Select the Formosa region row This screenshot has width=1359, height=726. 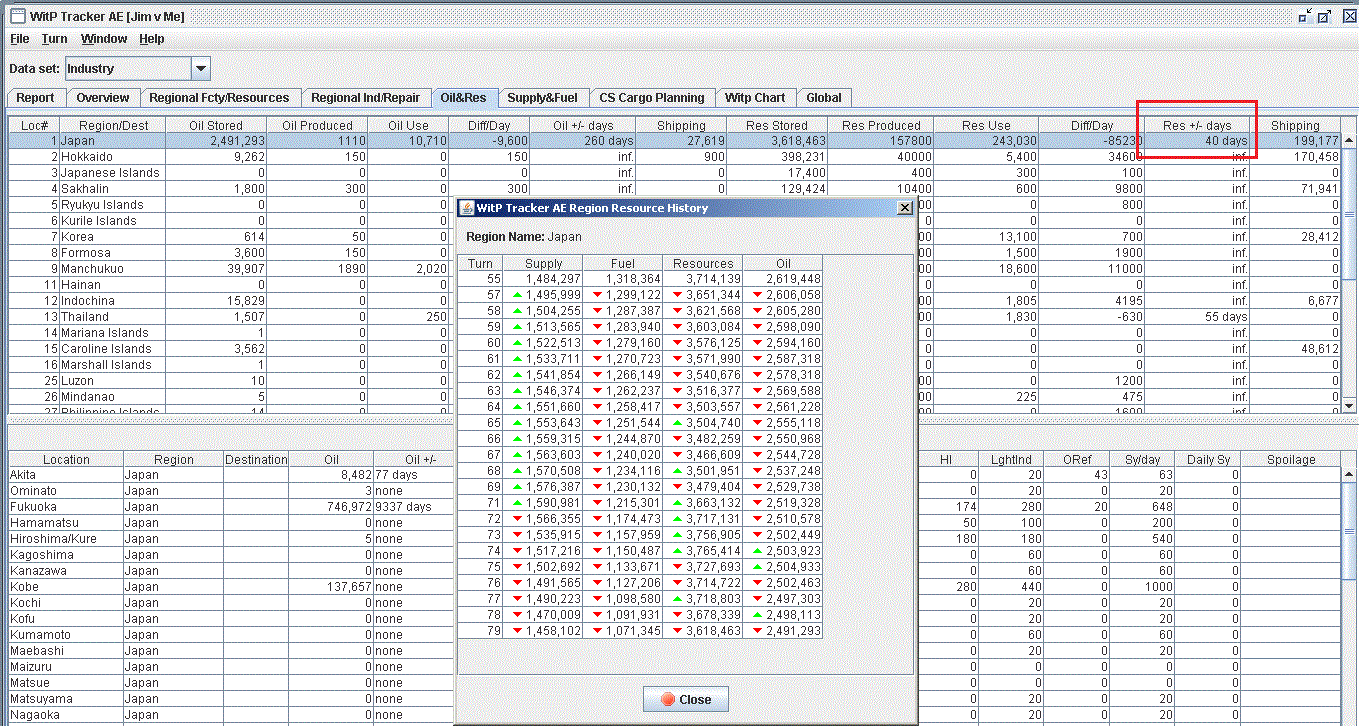pos(675,253)
